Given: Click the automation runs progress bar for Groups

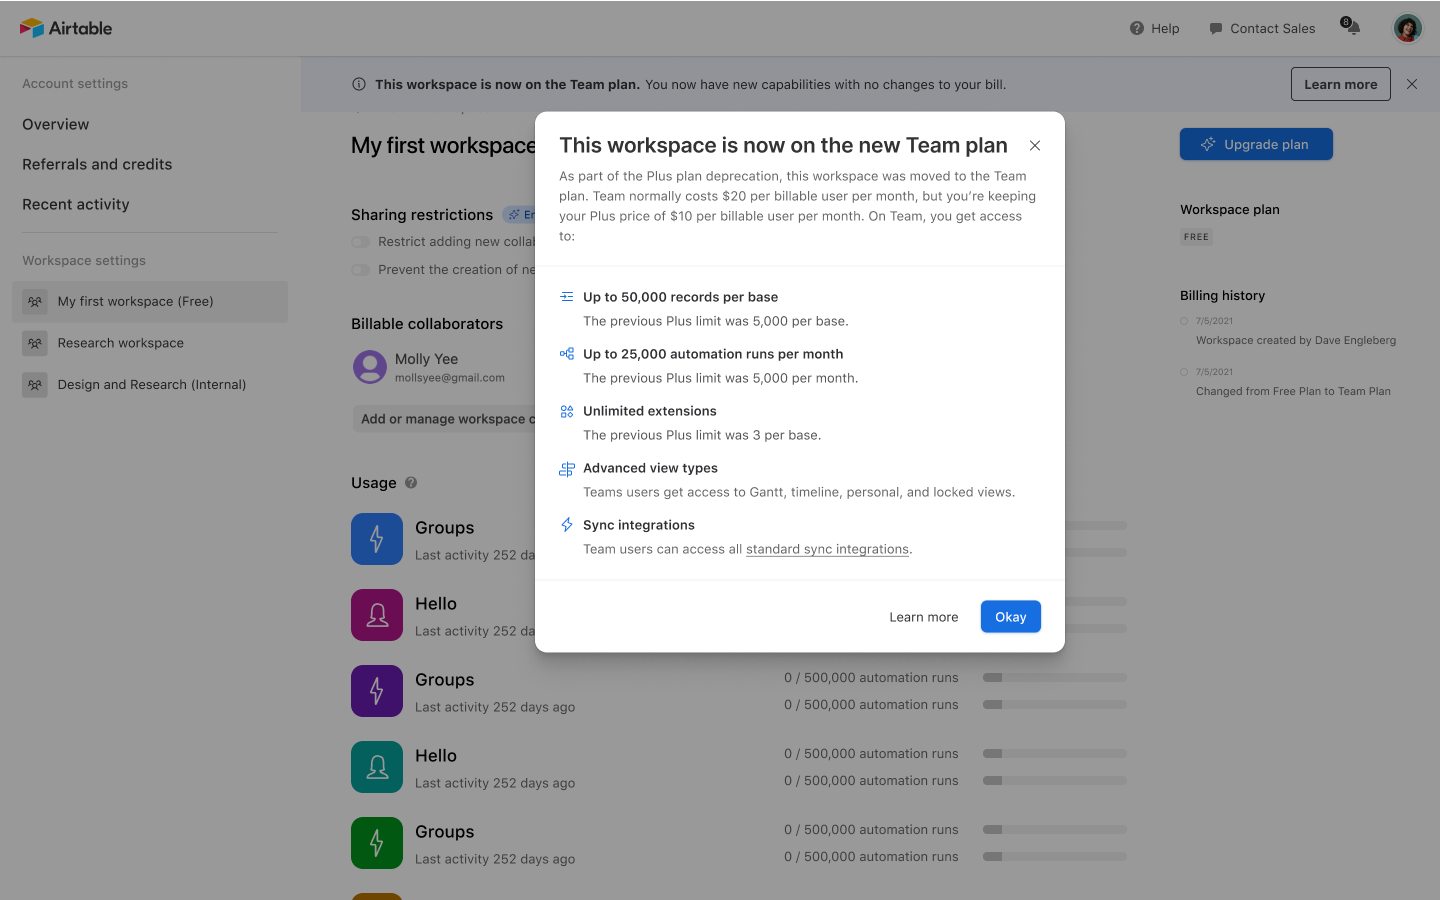Looking at the screenshot, I should [x=1053, y=677].
